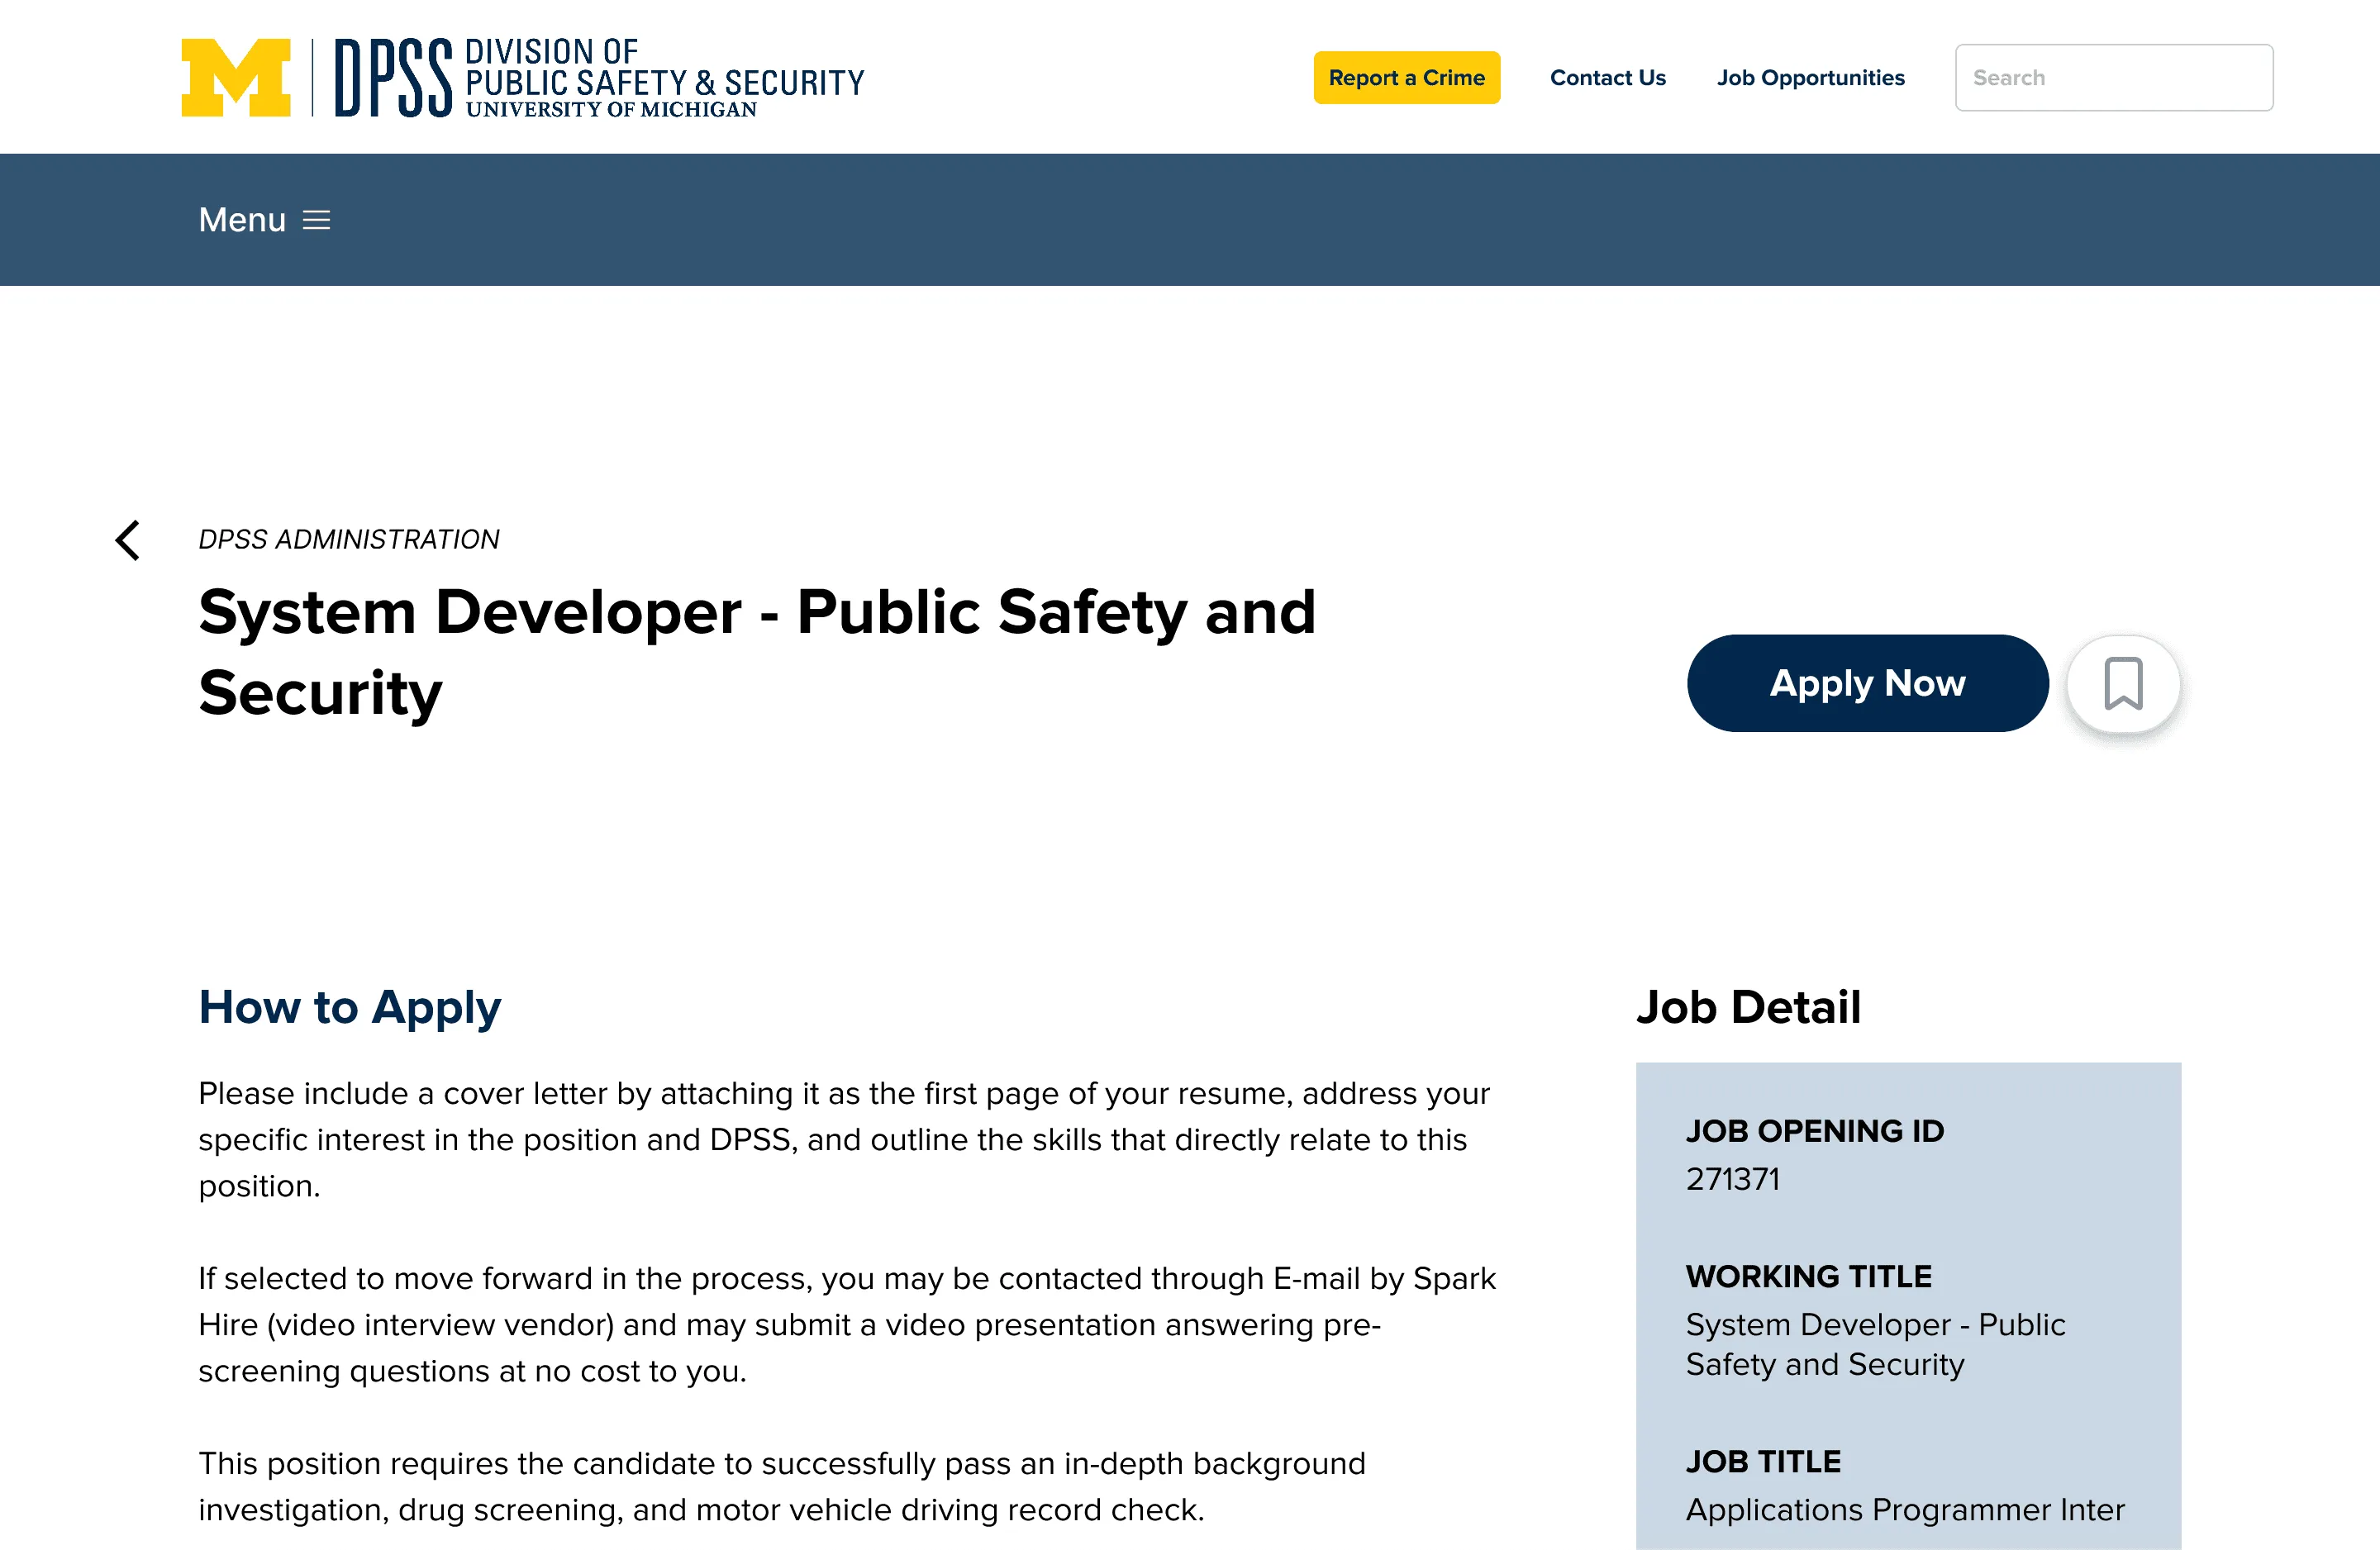Click the hamburger icon next to Menu
The height and width of the screenshot is (1550, 2380).
[x=316, y=220]
